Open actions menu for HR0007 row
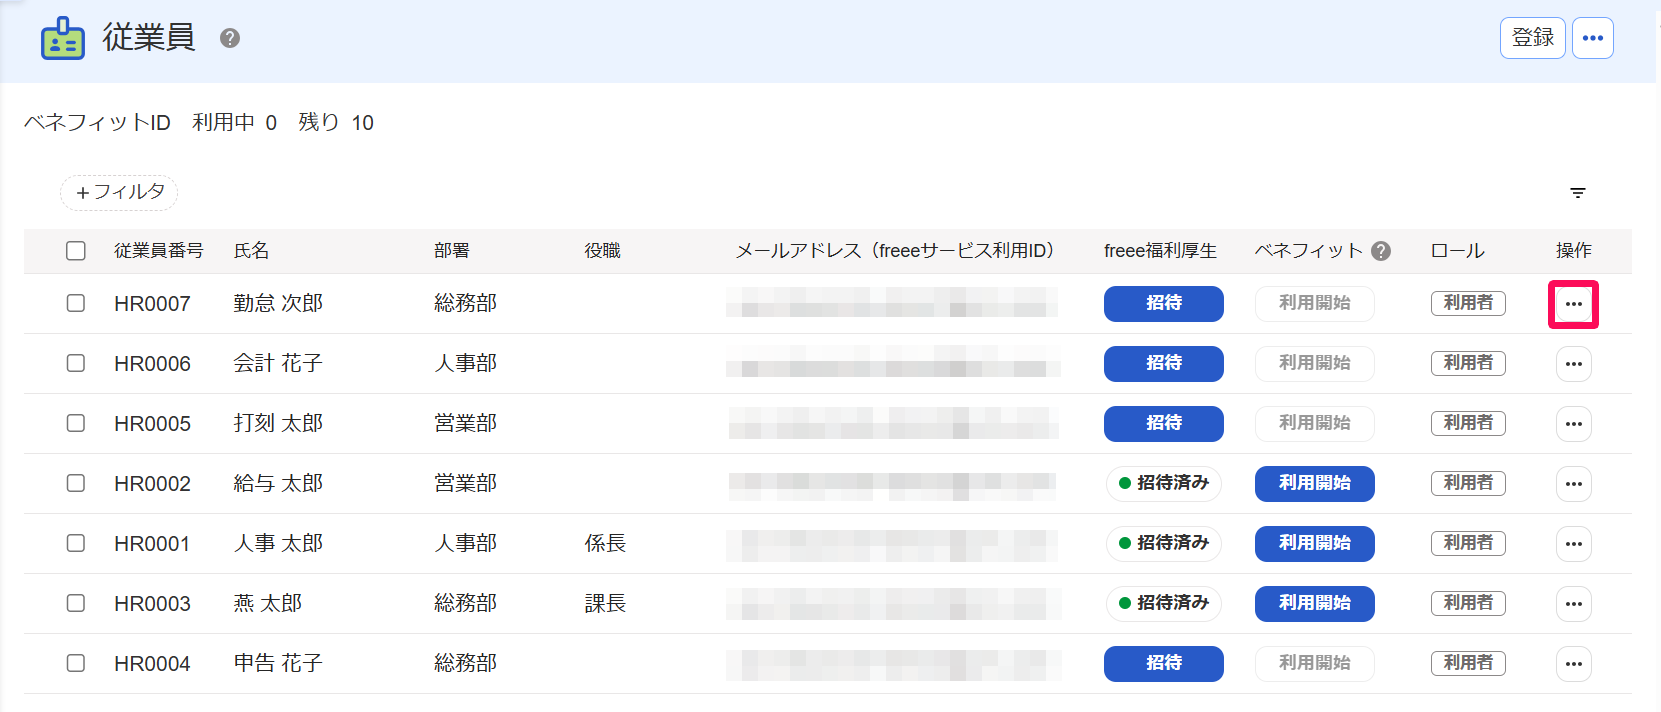Screen dimensions: 1661x712 (x=1573, y=304)
